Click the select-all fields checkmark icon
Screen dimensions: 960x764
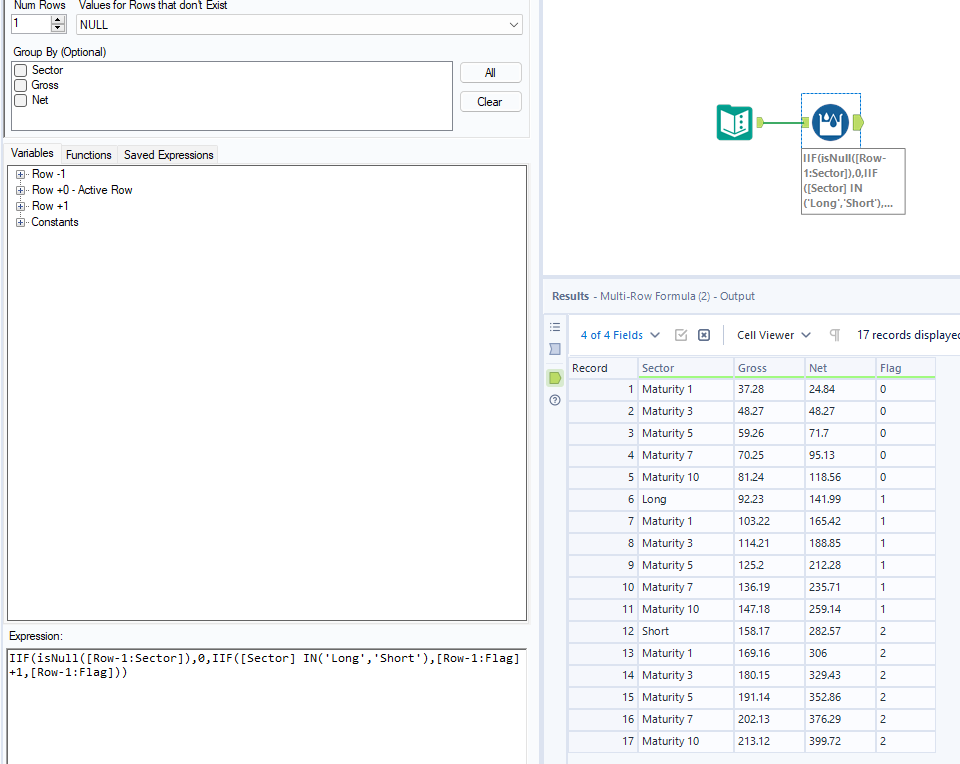coord(681,335)
